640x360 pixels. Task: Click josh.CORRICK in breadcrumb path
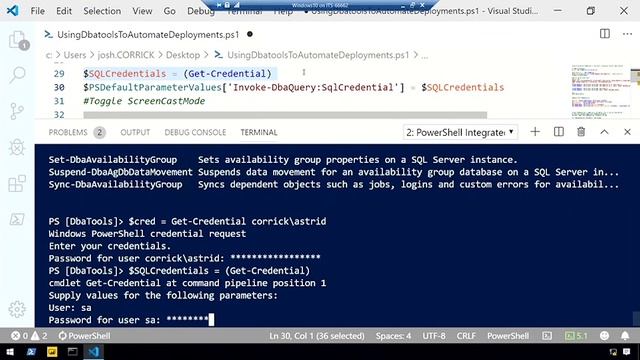pos(126,55)
